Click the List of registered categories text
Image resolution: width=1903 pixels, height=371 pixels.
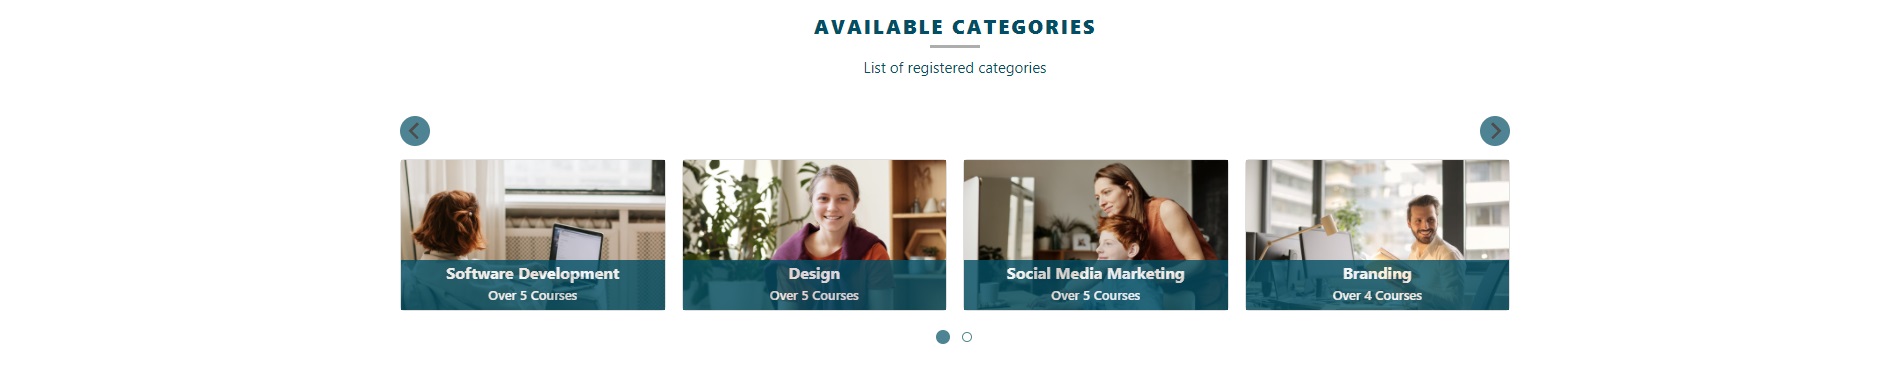point(955,68)
